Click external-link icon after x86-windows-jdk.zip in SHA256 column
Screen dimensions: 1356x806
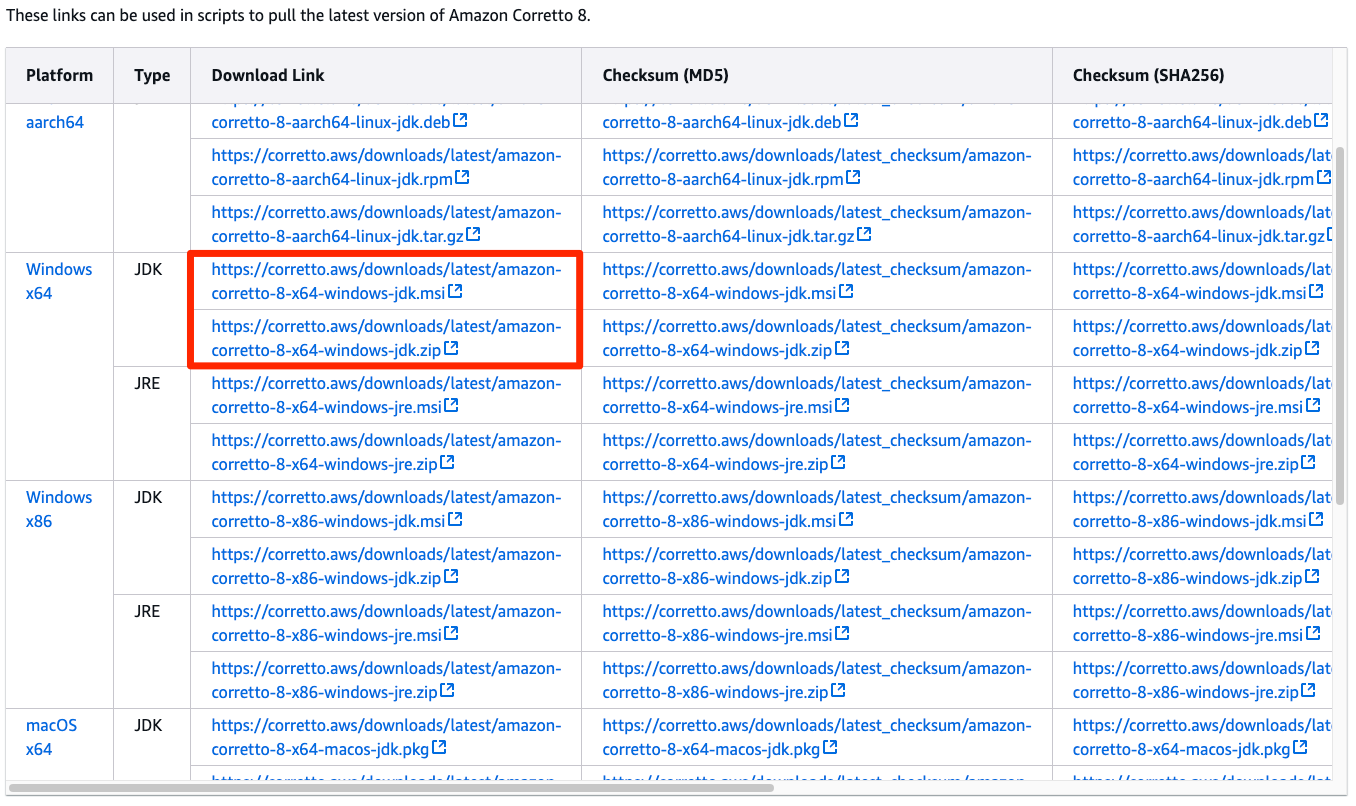1313,577
